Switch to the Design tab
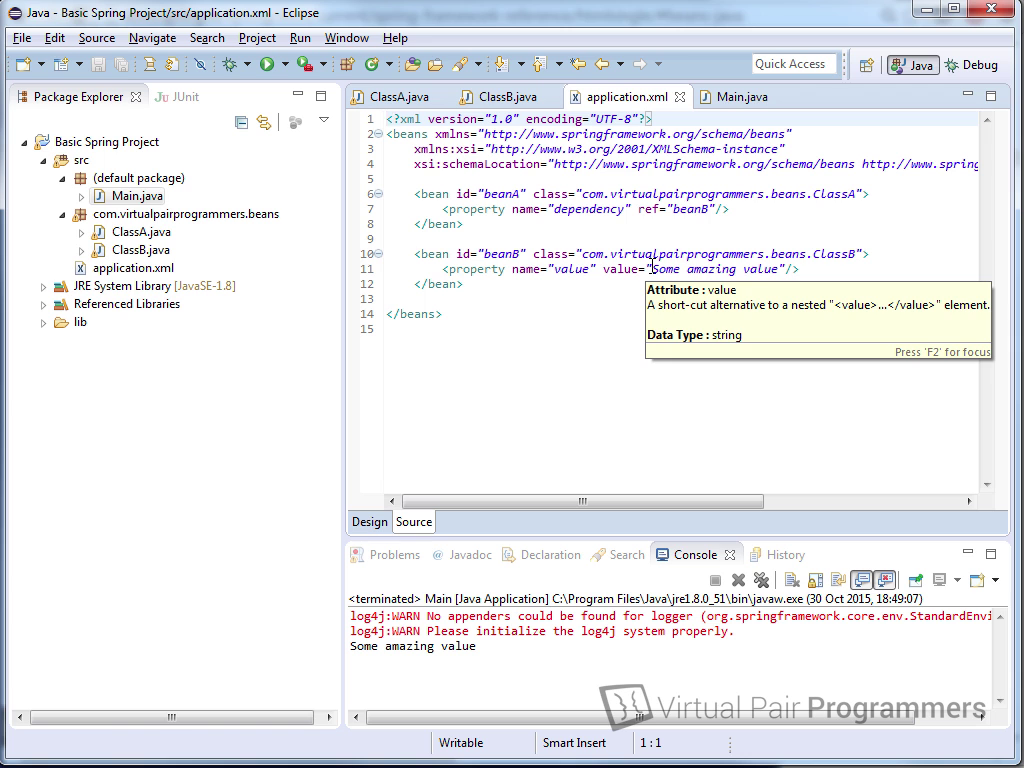 click(x=370, y=522)
